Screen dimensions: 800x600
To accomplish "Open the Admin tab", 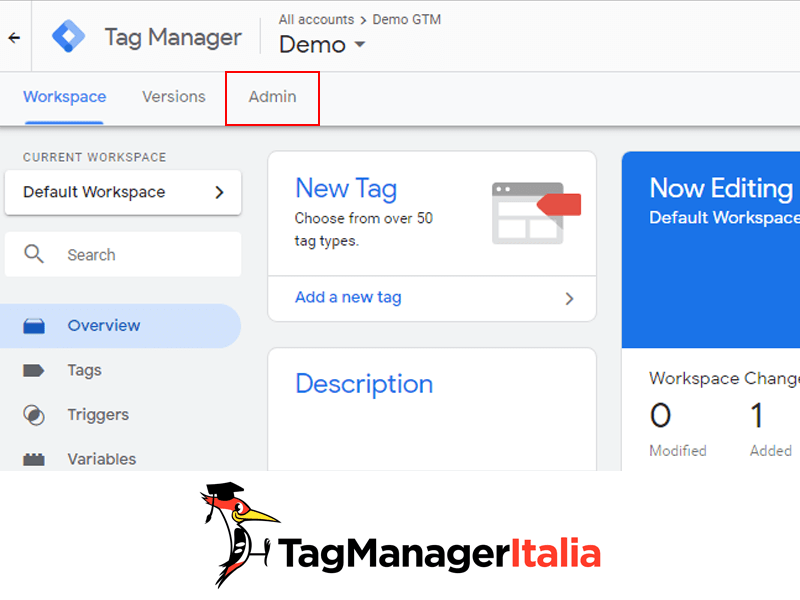I will (x=272, y=97).
